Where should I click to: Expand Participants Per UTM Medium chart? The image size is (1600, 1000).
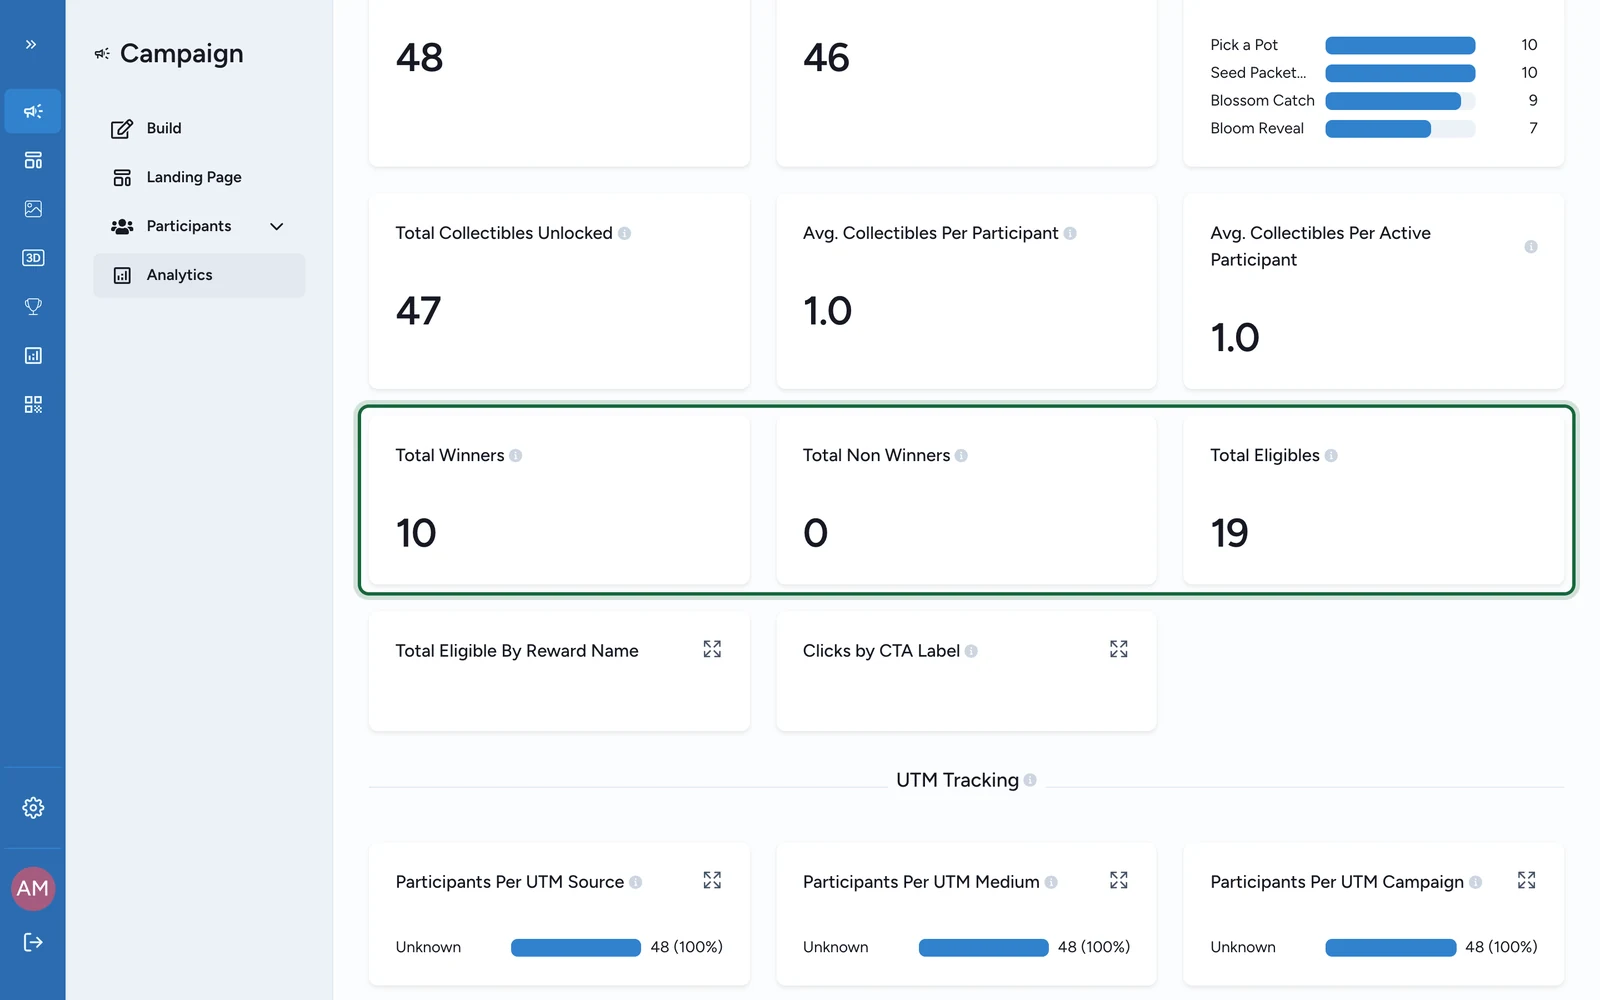1119,880
